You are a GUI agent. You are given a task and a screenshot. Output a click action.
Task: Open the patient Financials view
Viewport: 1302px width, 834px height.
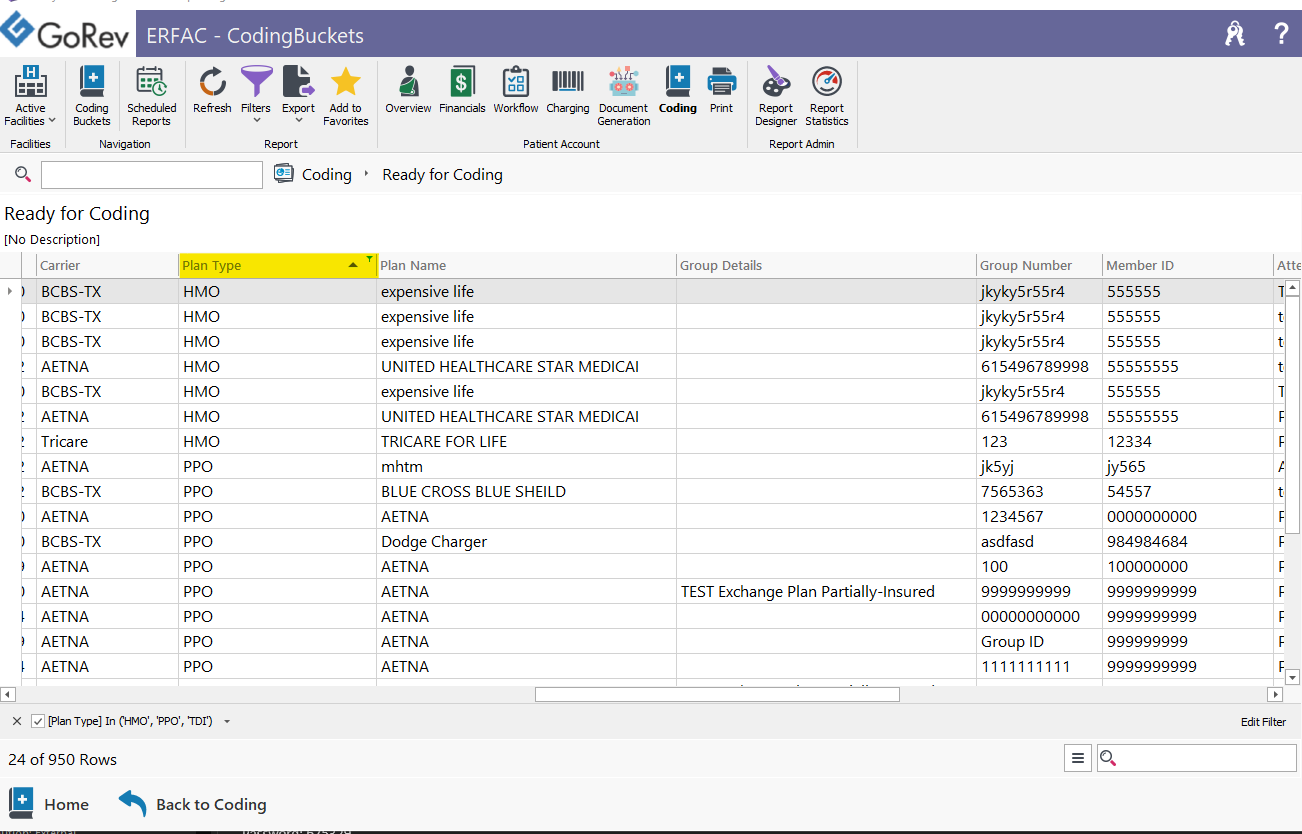click(461, 90)
